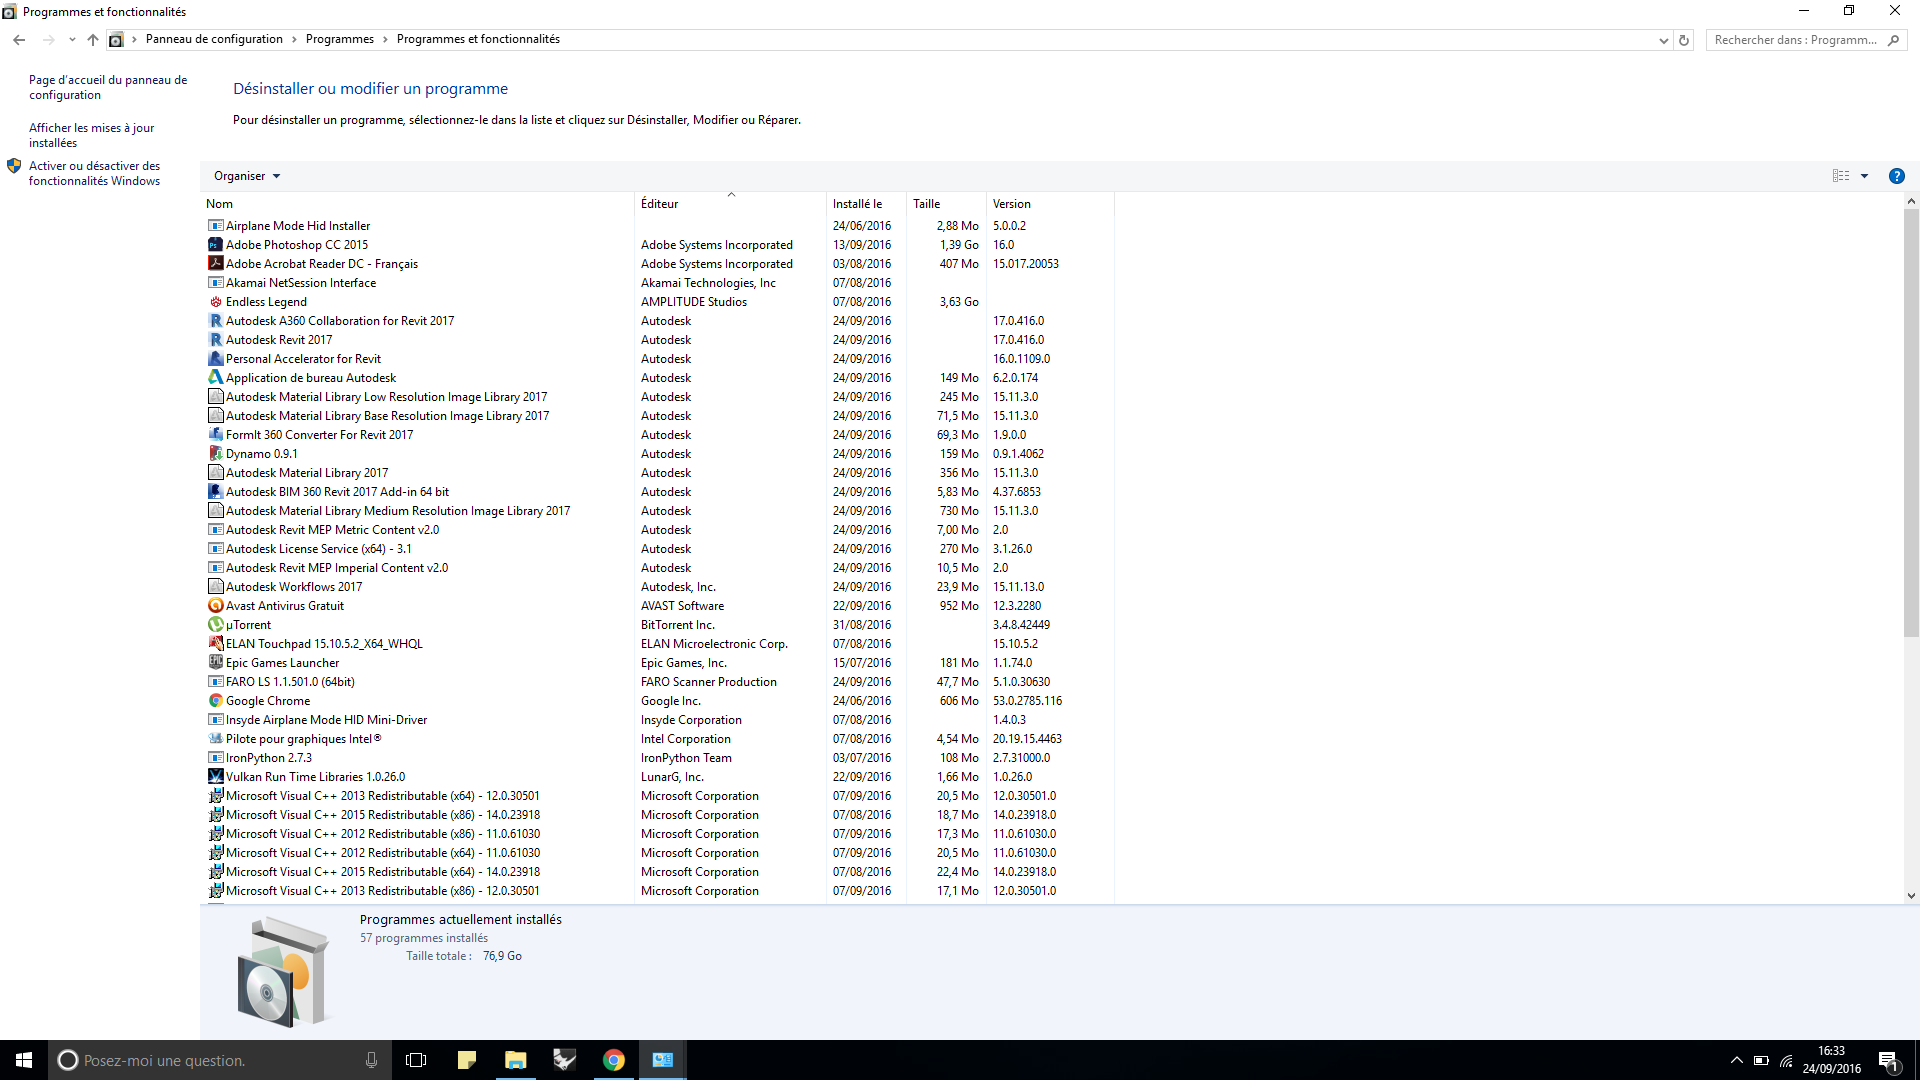Select the Application de bureau Autodesk icon

pyautogui.click(x=215, y=378)
